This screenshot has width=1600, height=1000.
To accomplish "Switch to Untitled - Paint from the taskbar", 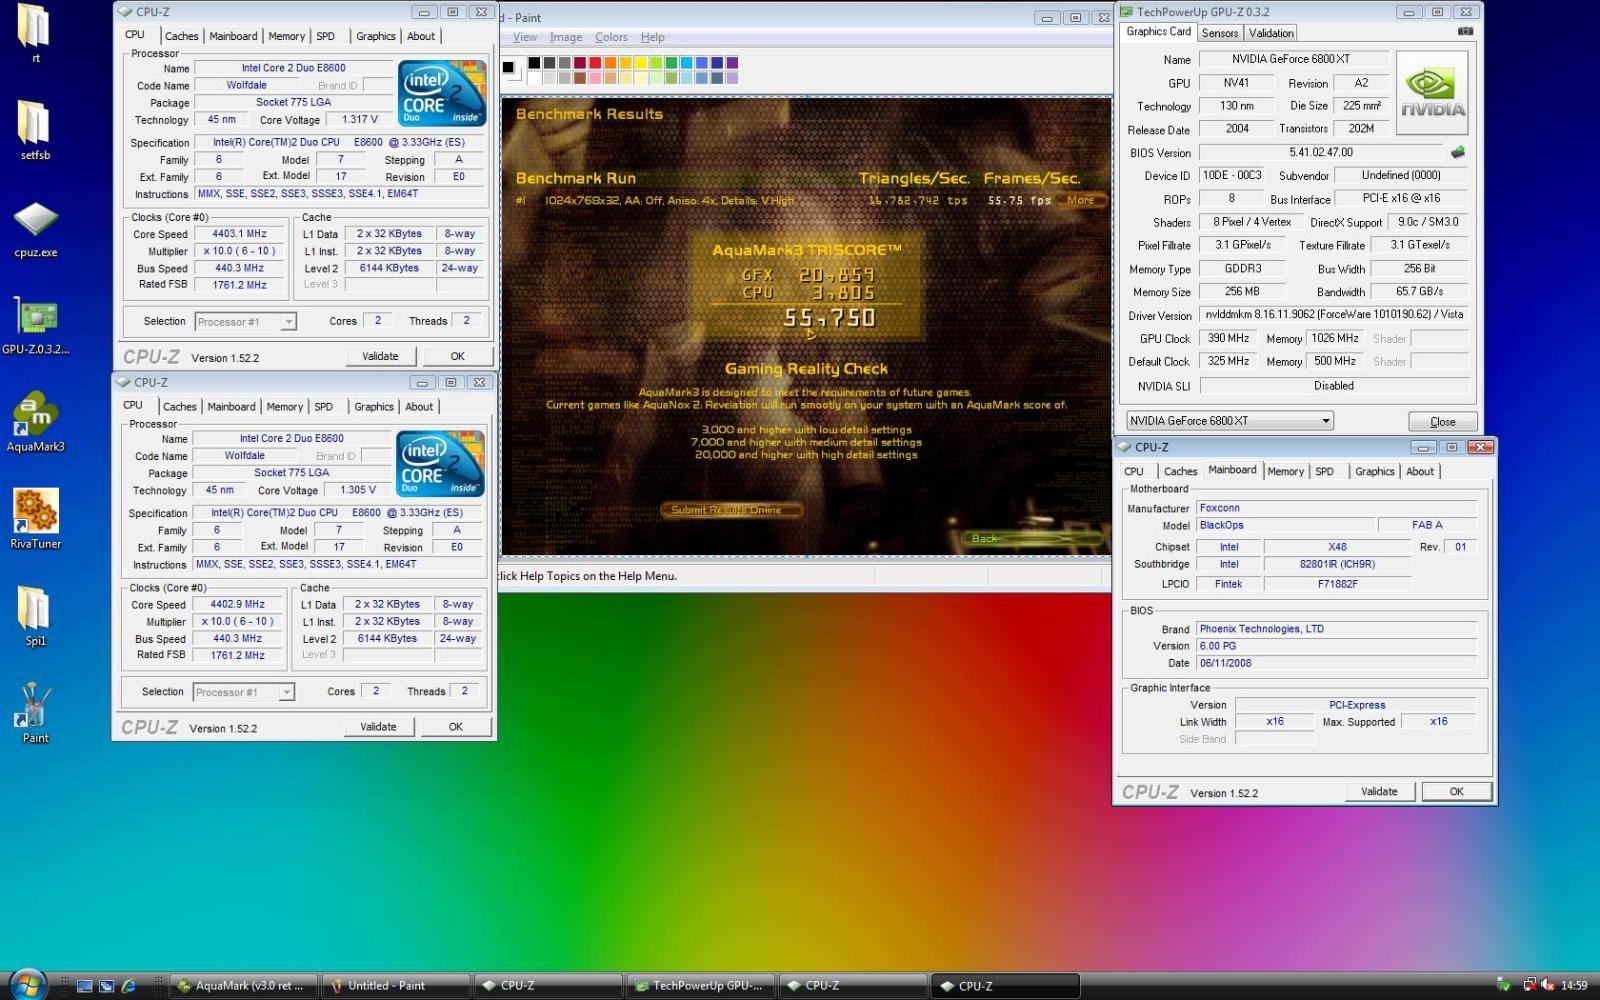I will point(395,986).
